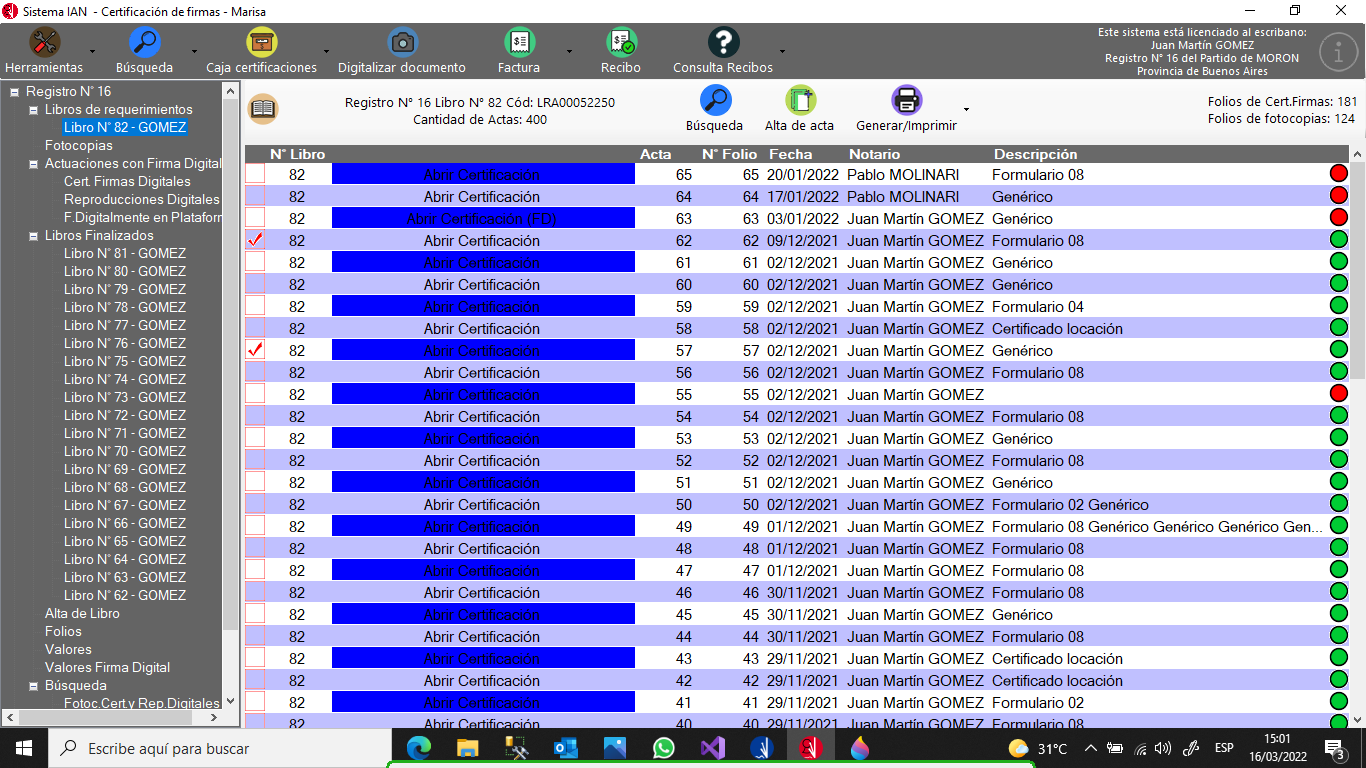Open WhatsApp from the Windows taskbar

click(x=663, y=747)
